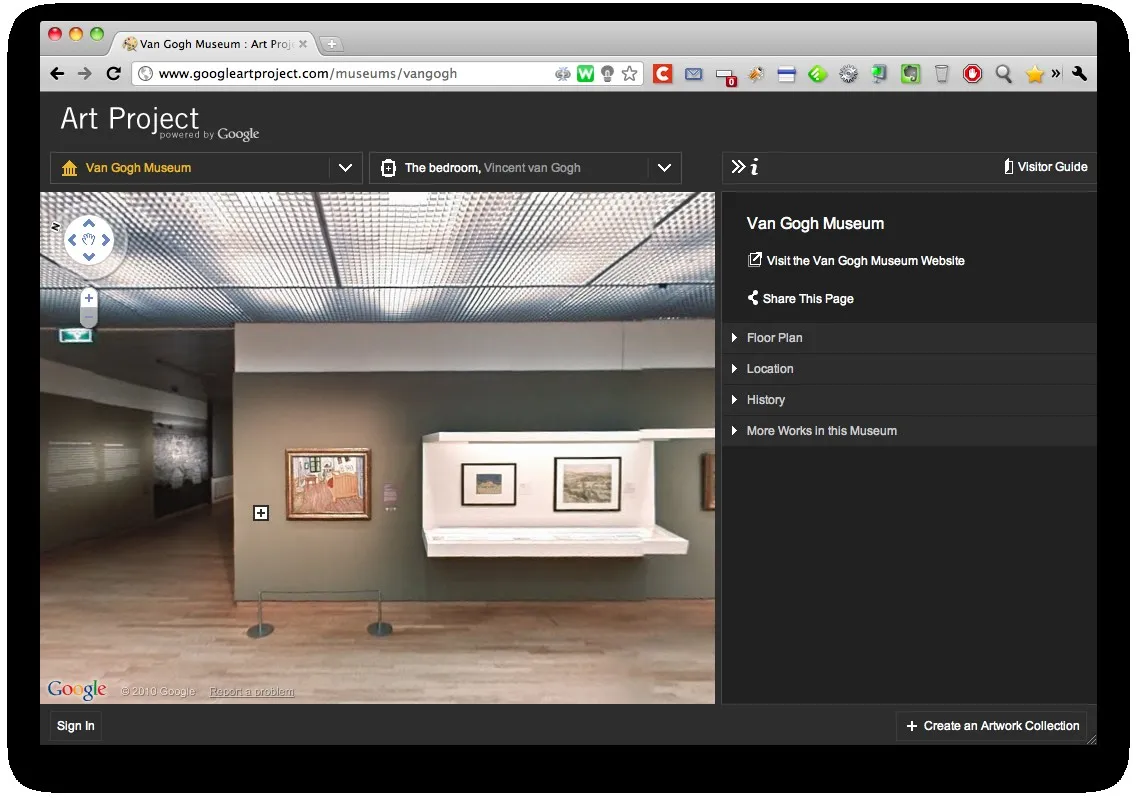Visit the Van Gogh Museum Website link
Screen dimensions: 1137x800
(x=856, y=260)
